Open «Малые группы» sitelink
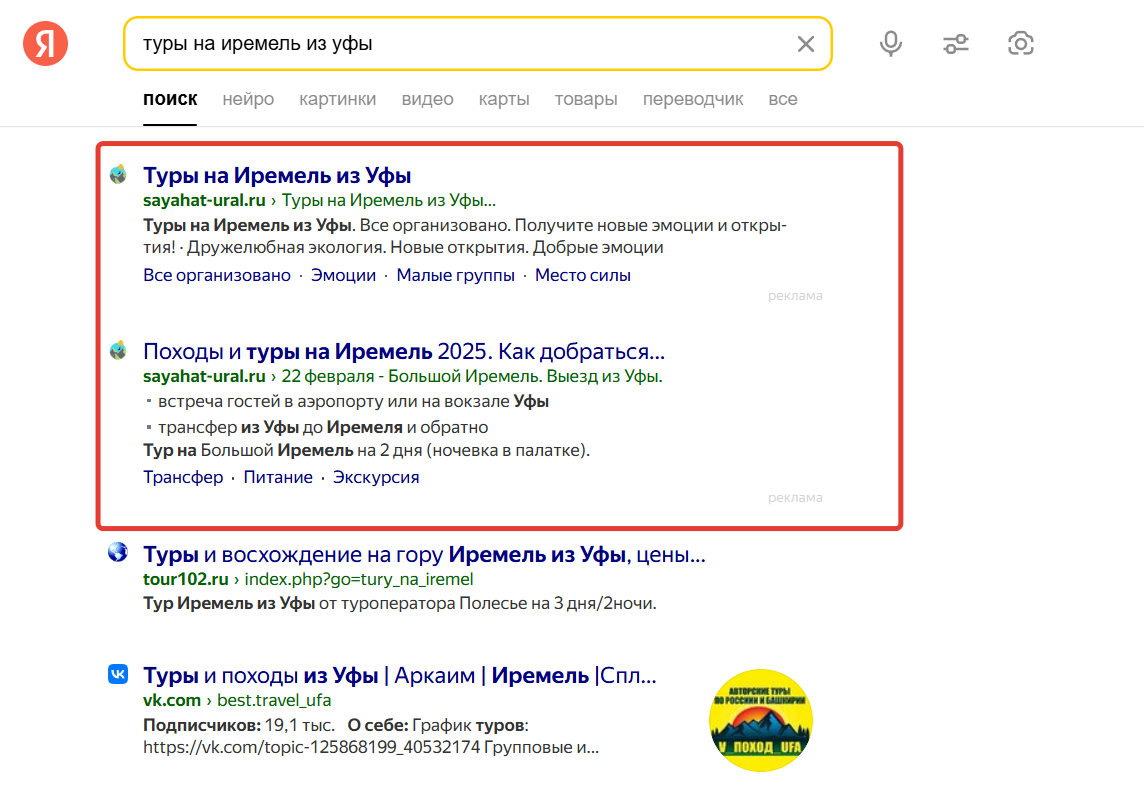This screenshot has height=799, width=1144. point(455,276)
